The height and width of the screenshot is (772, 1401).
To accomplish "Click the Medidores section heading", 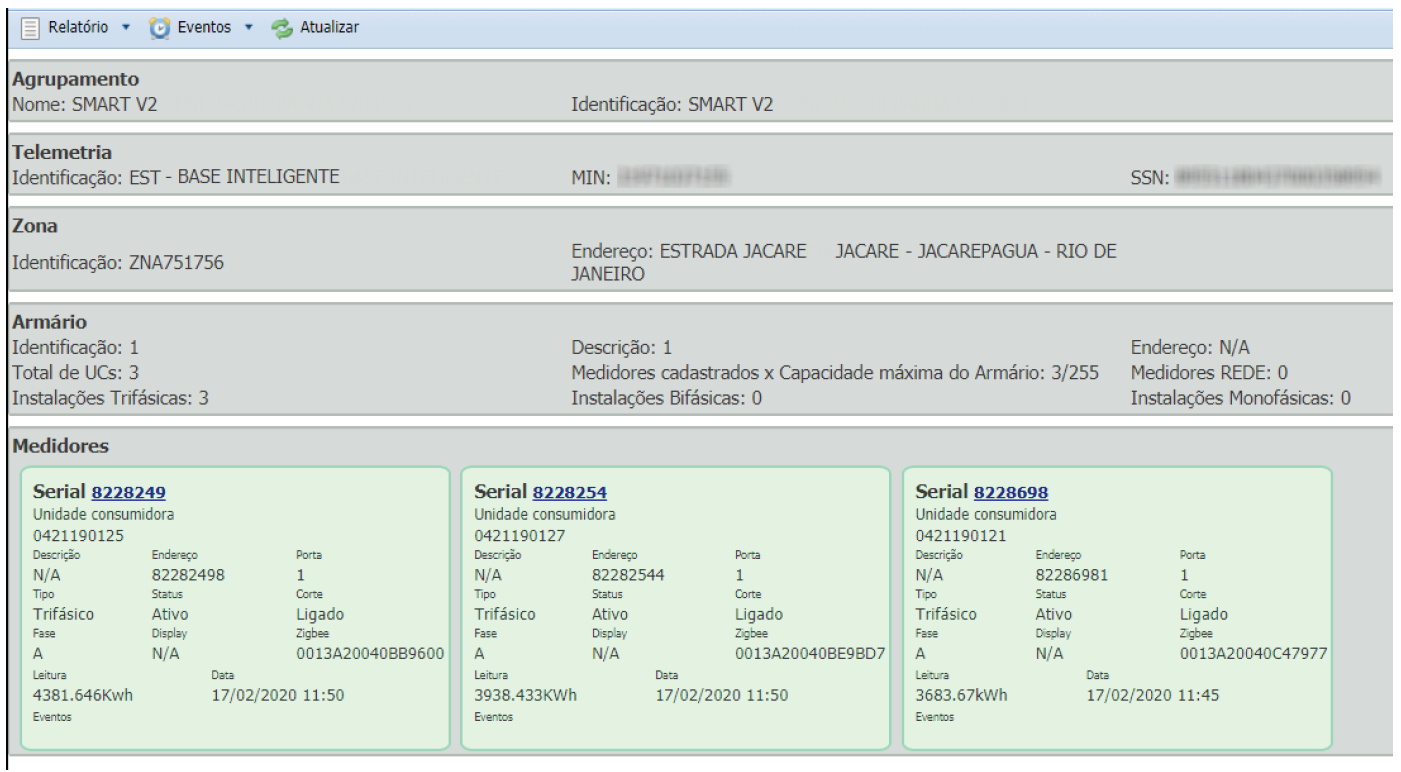I will 60,446.
